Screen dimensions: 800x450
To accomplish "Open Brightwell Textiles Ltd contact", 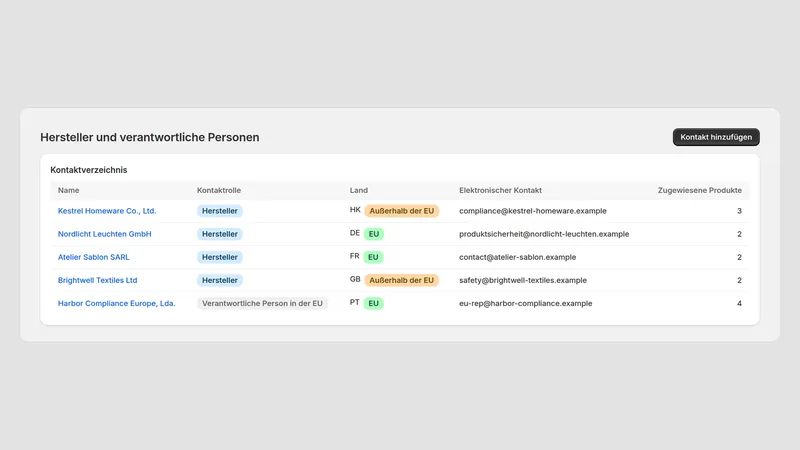I will [x=97, y=280].
